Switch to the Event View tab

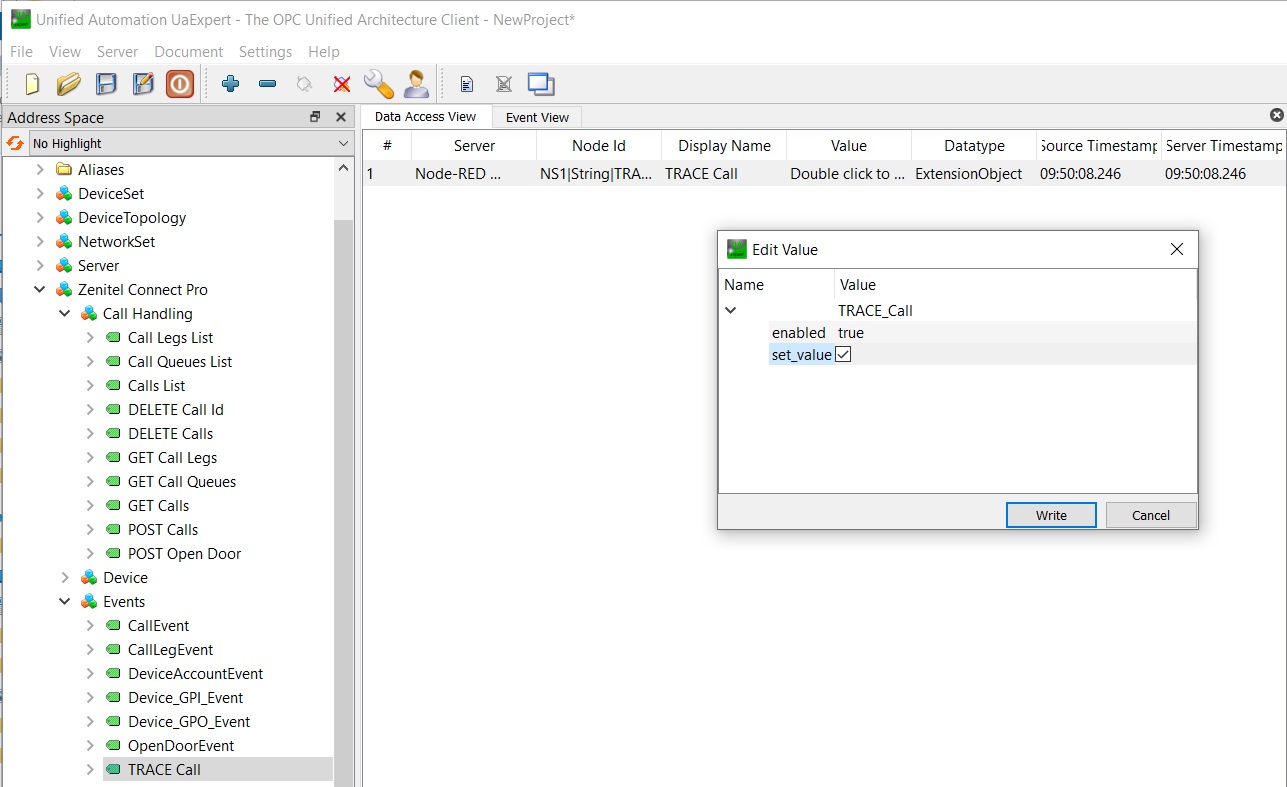(537, 117)
